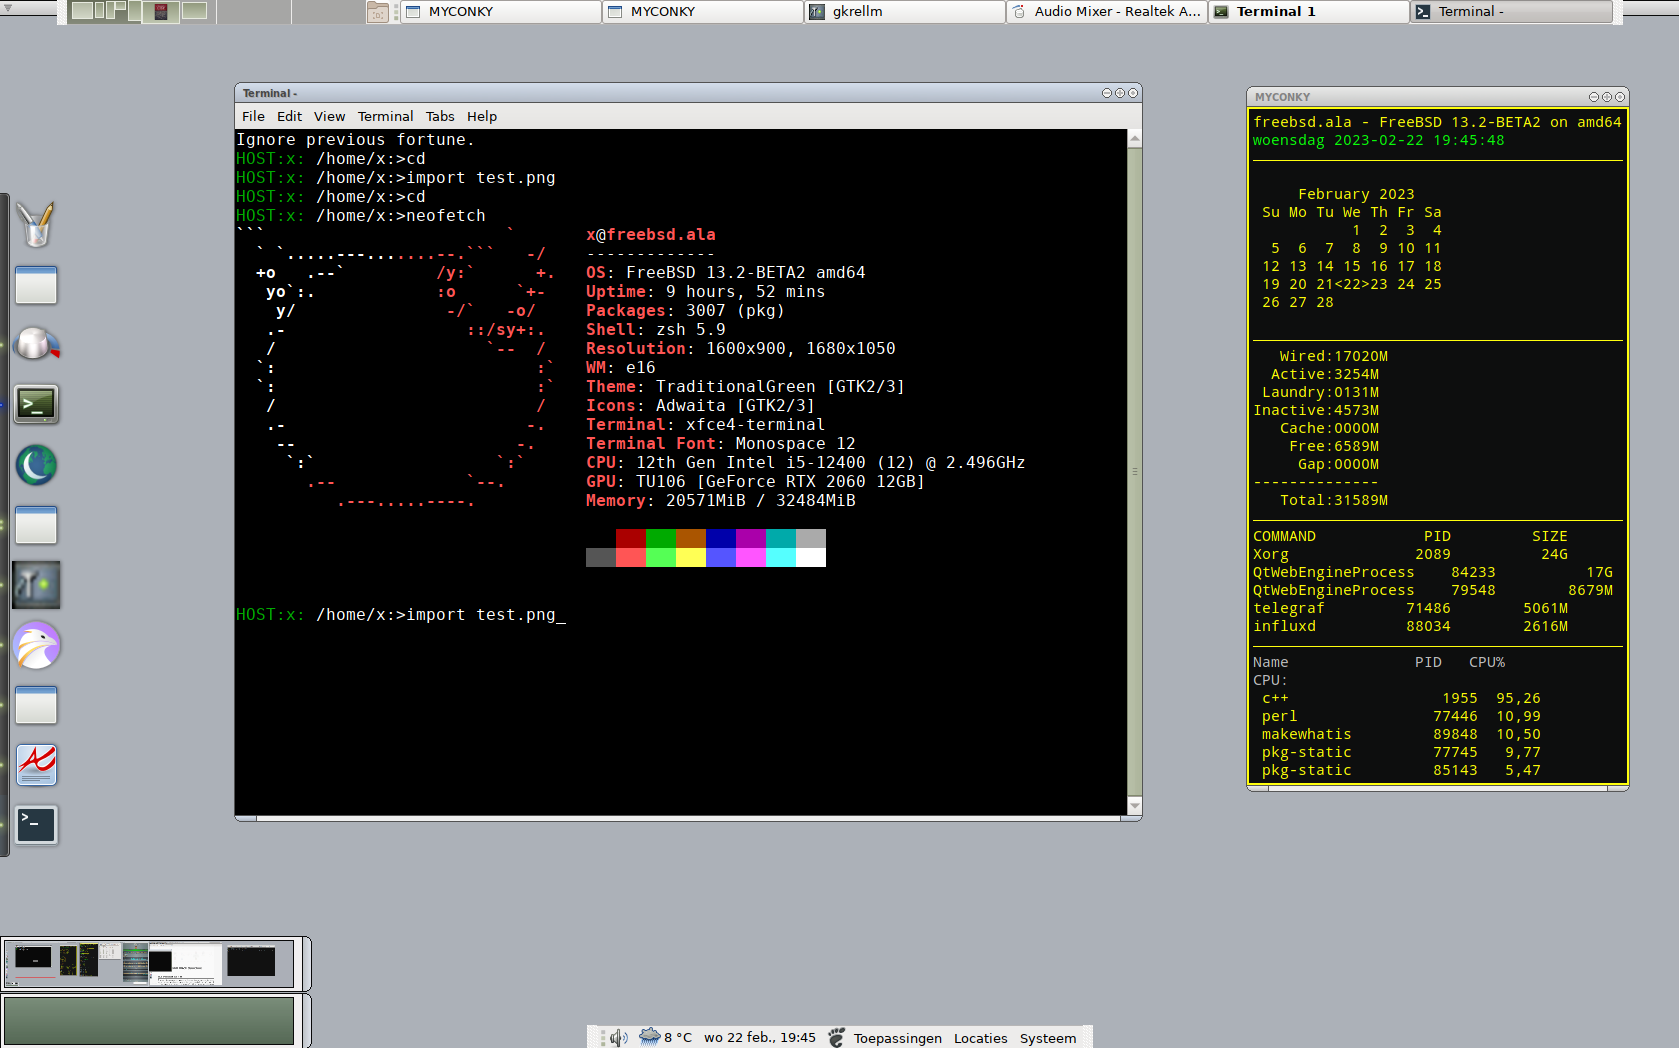
Task: Open the File menu in Terminal
Action: point(253,116)
